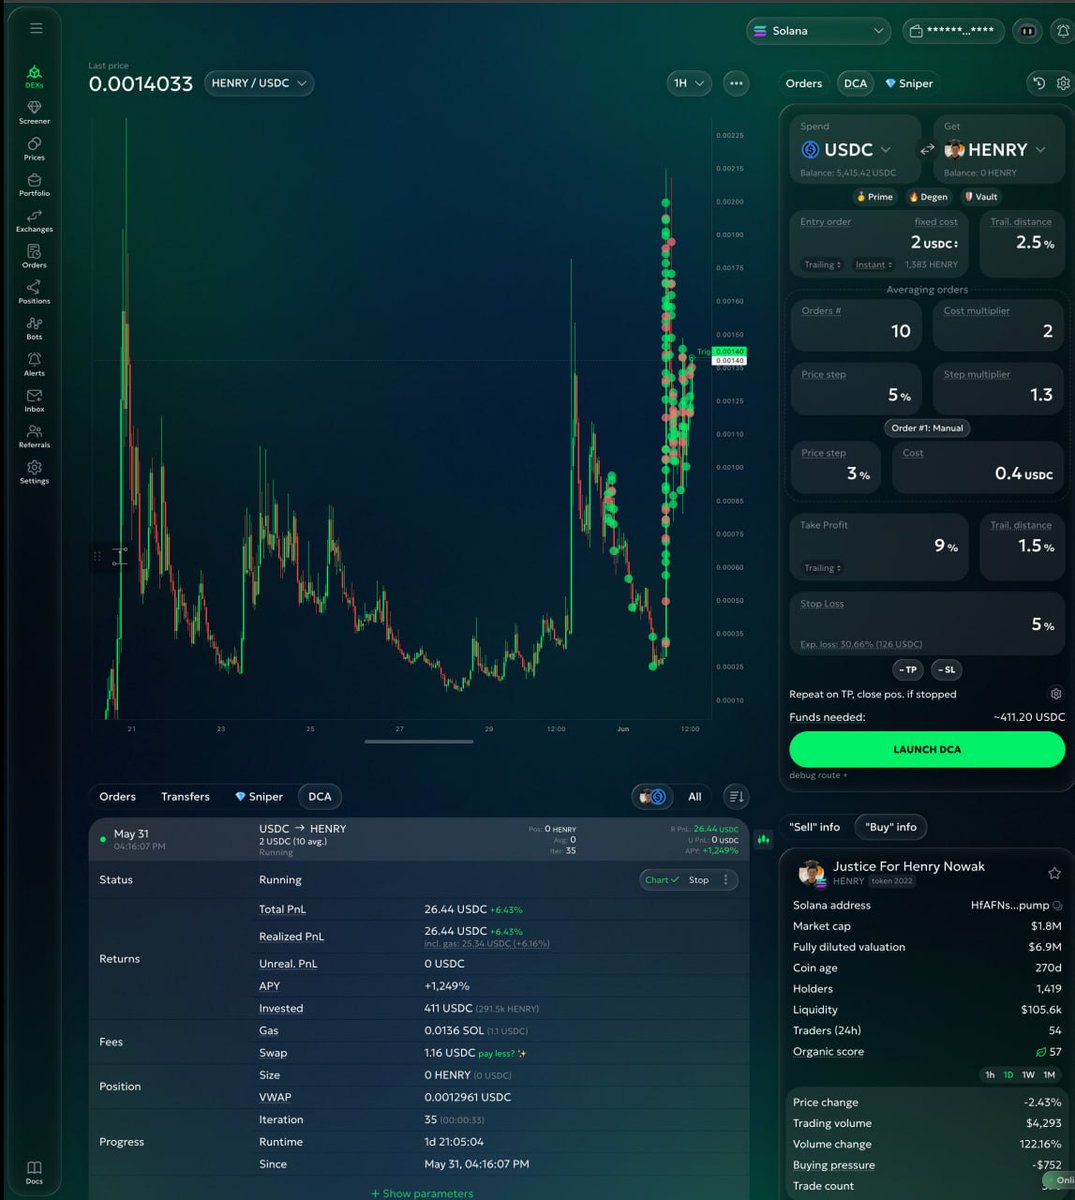Open the DCA row three-dots menu
1075x1200 pixels.
pos(726,880)
